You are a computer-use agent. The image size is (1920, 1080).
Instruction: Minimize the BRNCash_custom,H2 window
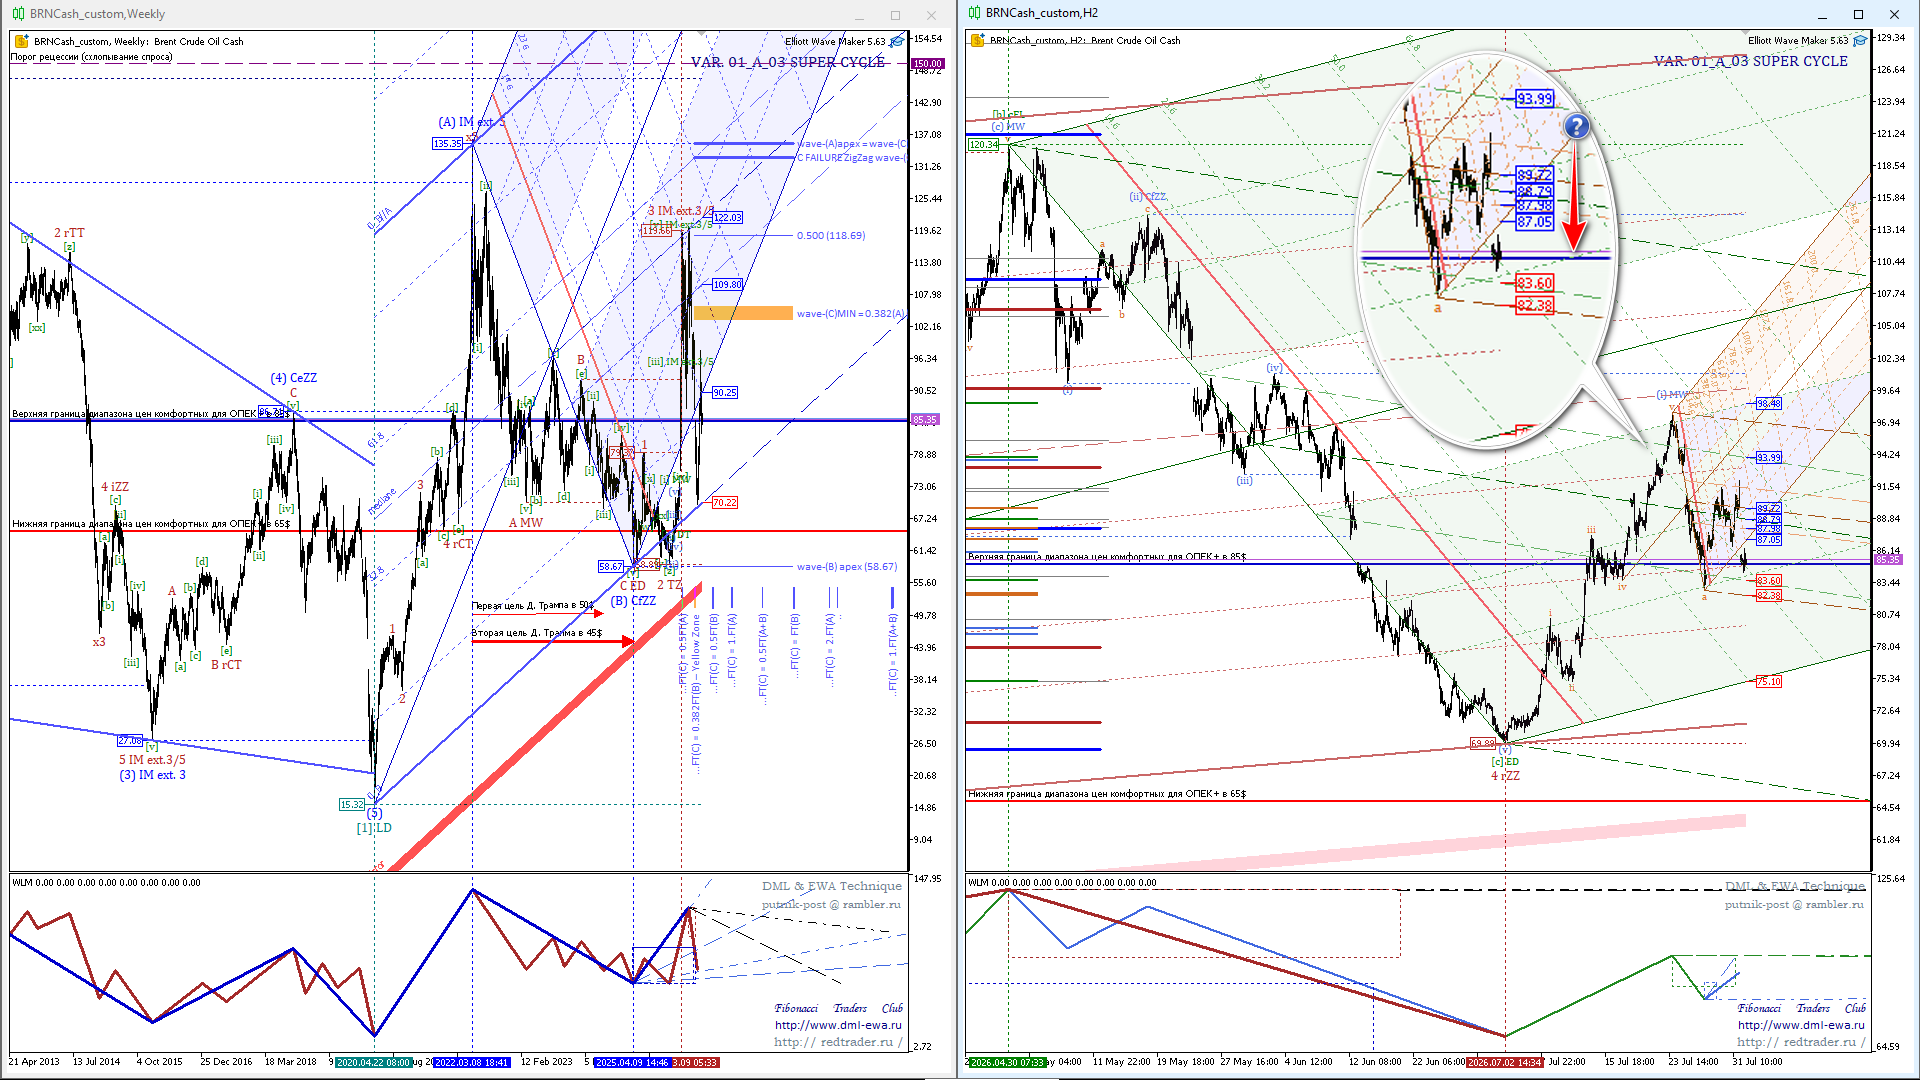point(1822,14)
